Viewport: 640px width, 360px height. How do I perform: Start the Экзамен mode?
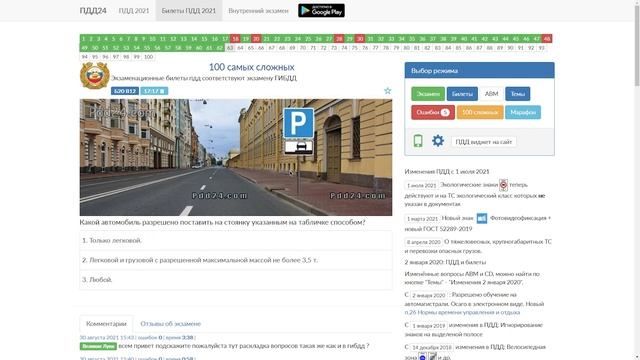click(x=428, y=94)
